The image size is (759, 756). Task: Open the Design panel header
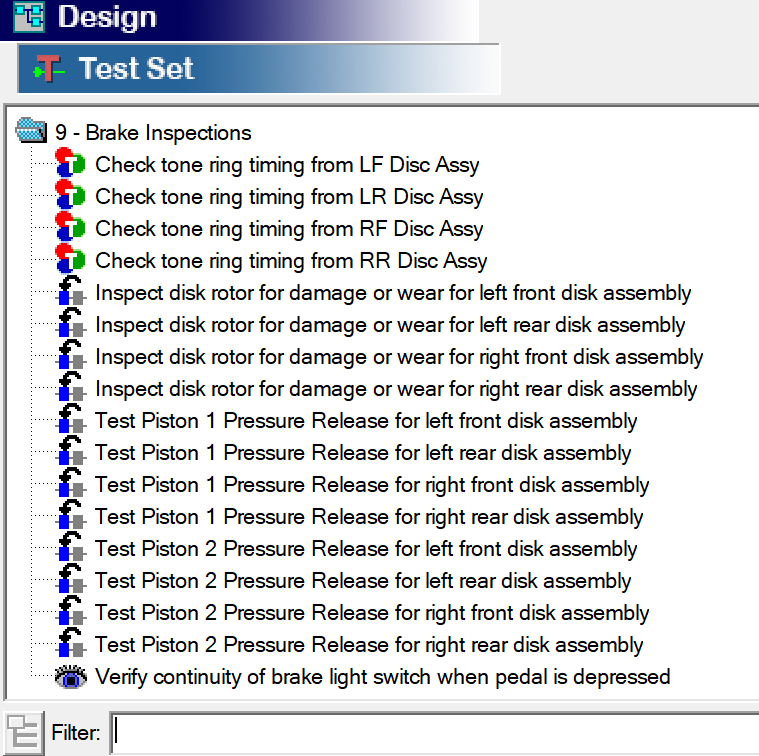point(107,17)
